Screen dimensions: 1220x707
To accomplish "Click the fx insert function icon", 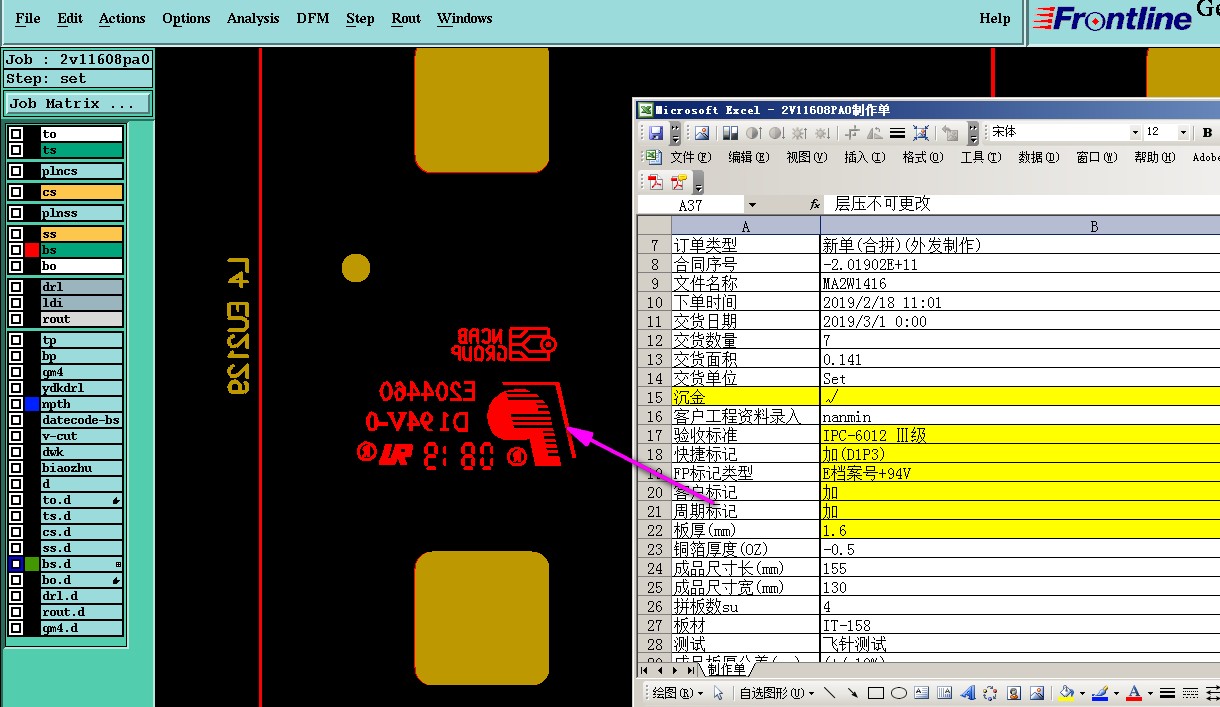I will 815,204.
